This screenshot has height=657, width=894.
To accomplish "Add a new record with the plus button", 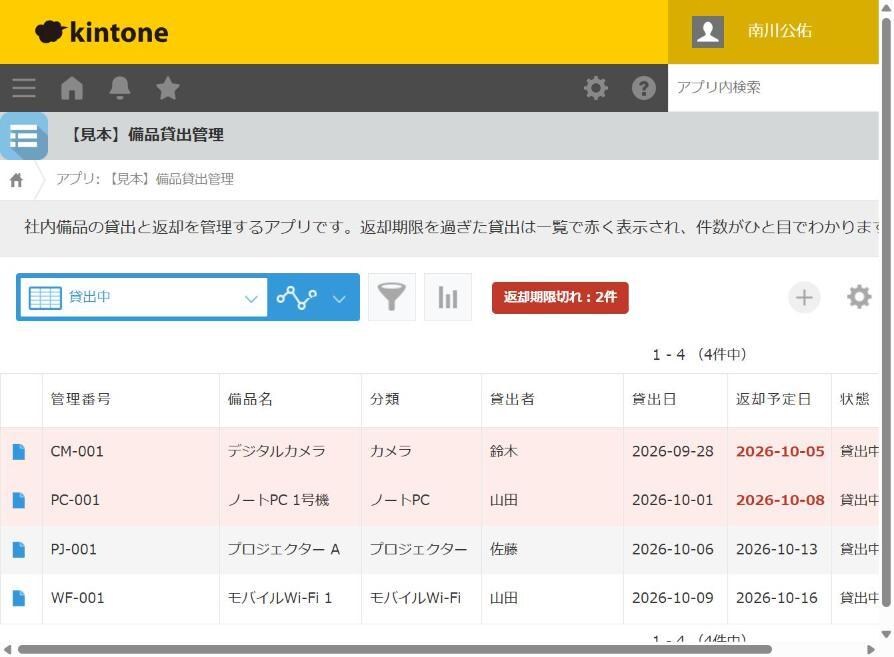I will [x=804, y=297].
